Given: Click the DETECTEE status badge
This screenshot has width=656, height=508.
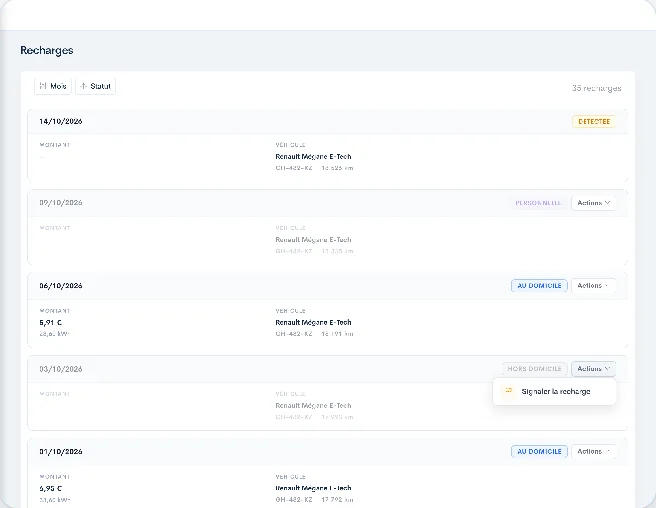Looking at the screenshot, I should click(x=594, y=122).
